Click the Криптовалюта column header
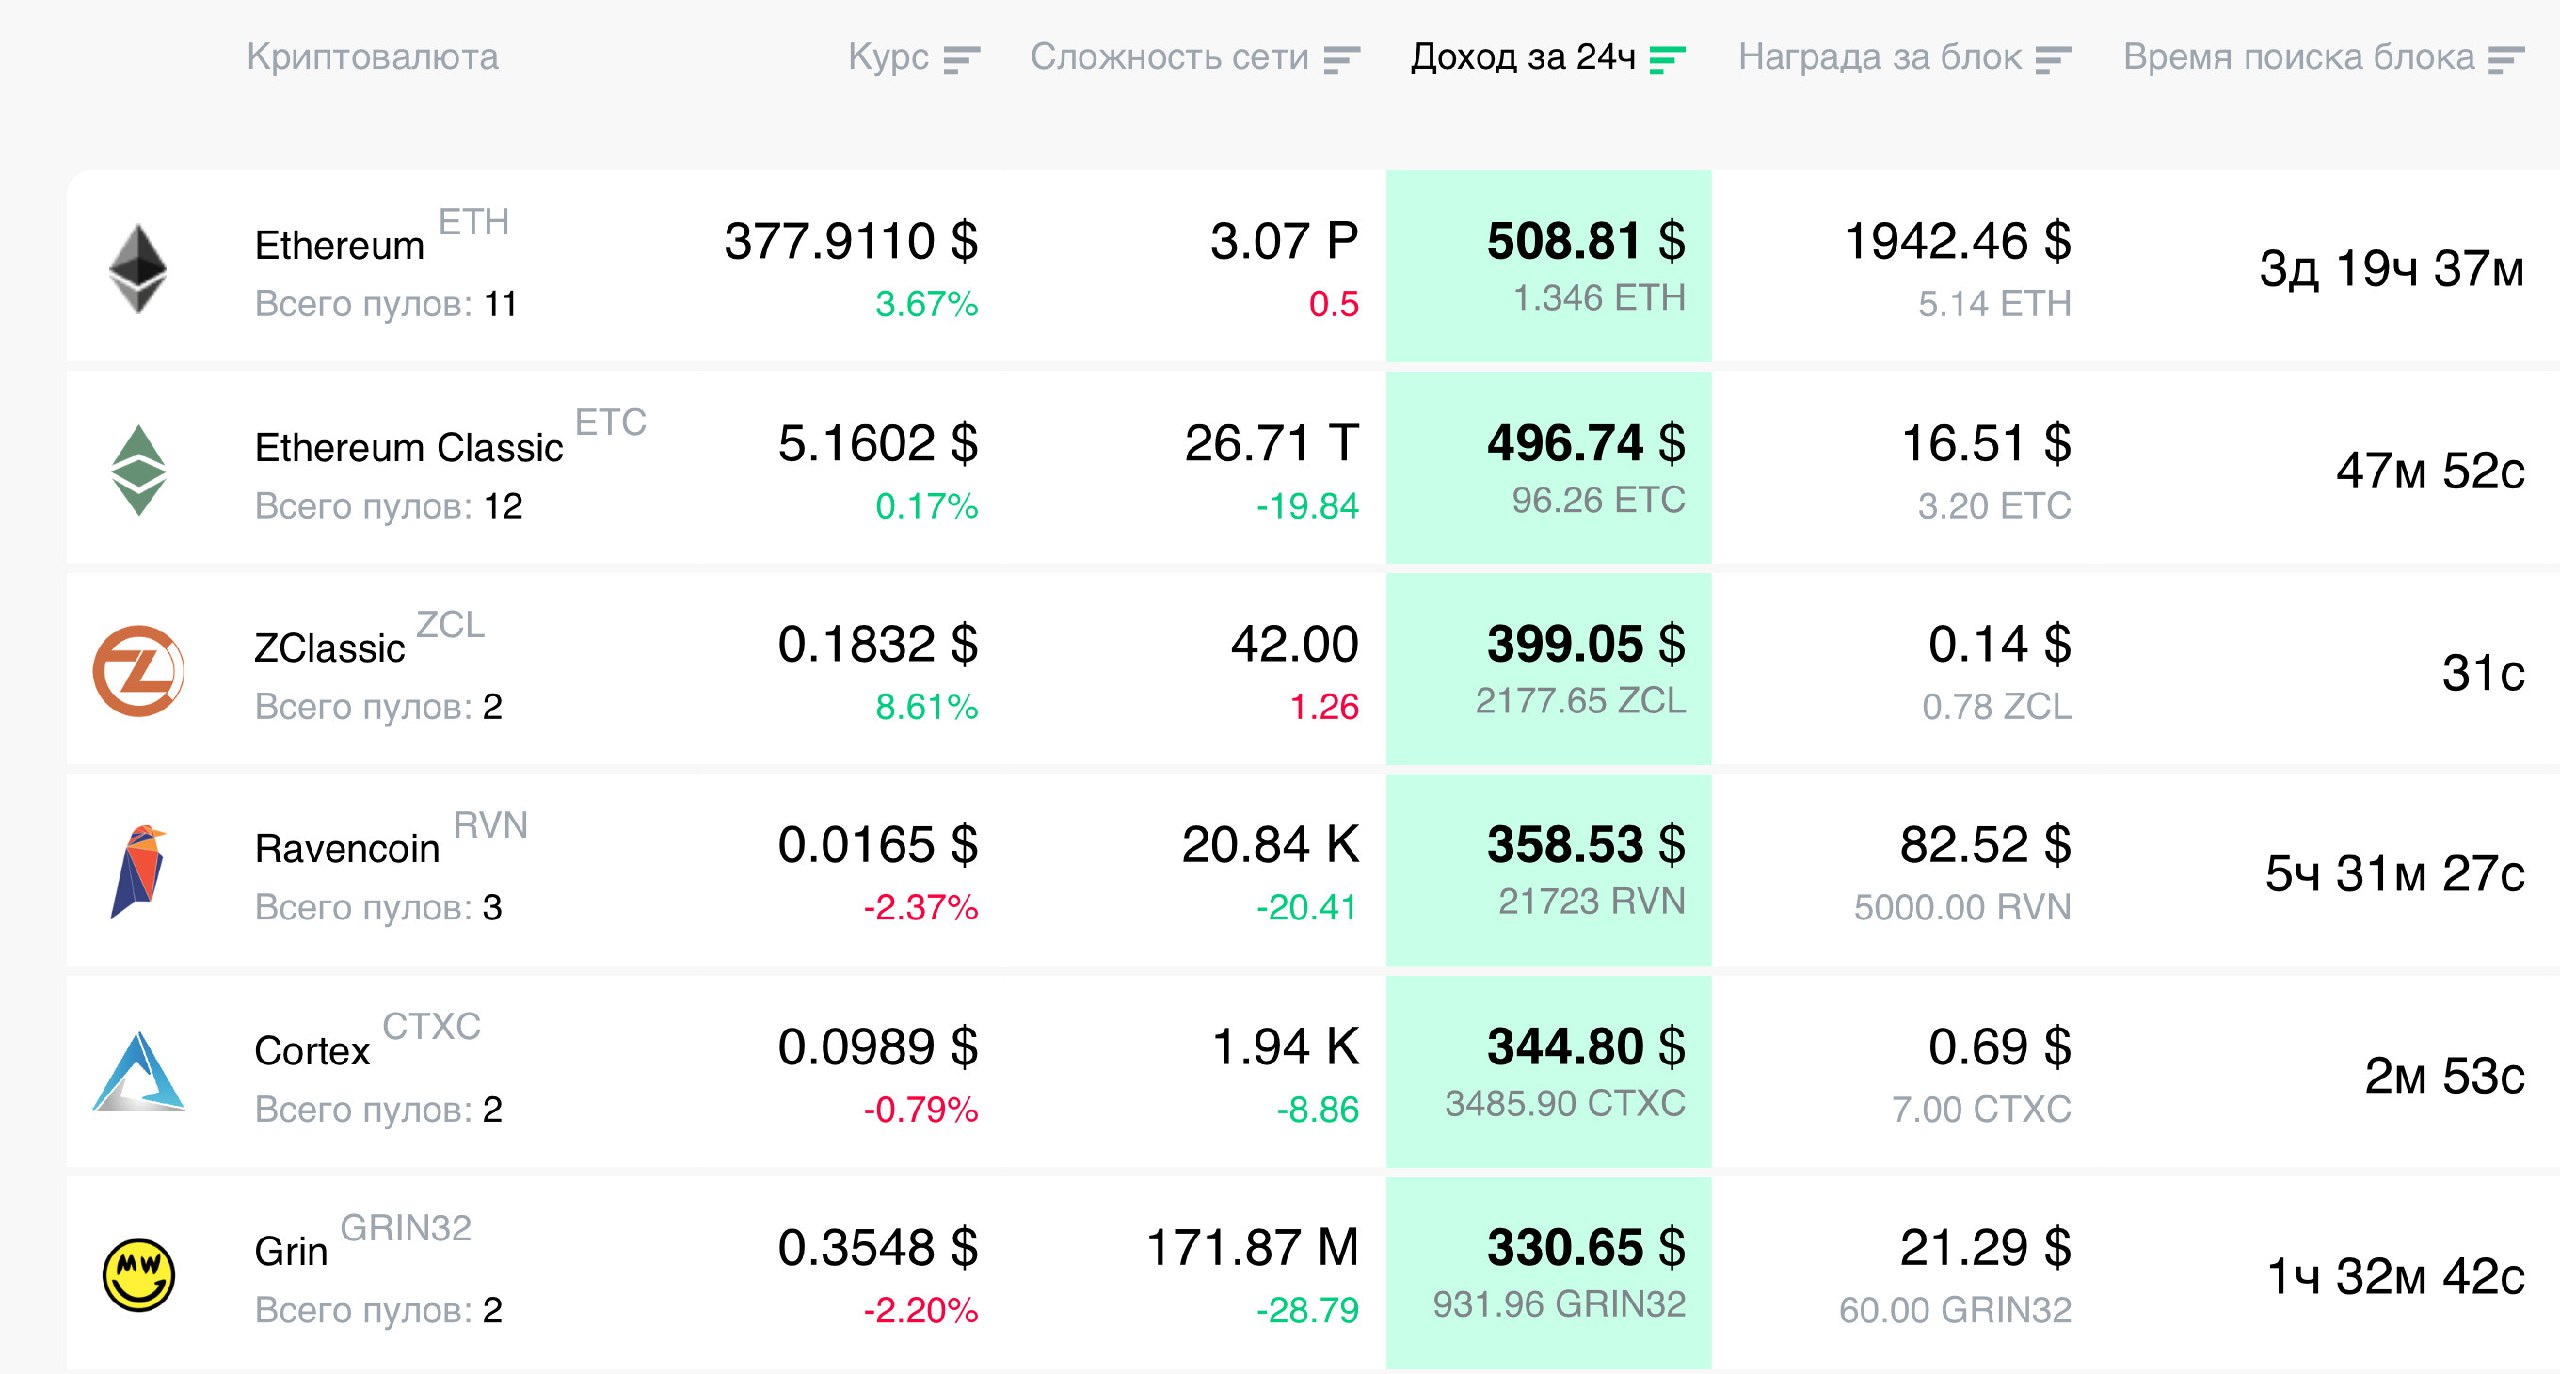2560x1374 pixels. click(x=372, y=57)
